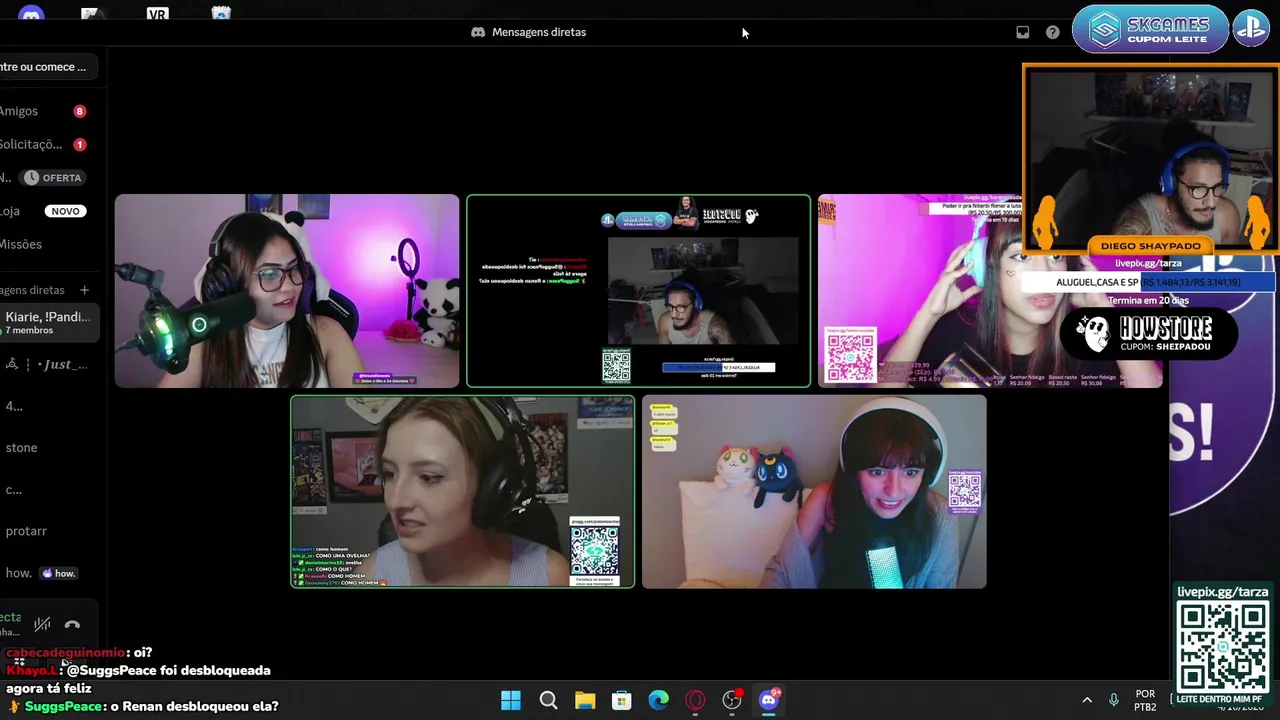Open the Just_ direct message
Screen dimensions: 1280x720
[x=48, y=364]
